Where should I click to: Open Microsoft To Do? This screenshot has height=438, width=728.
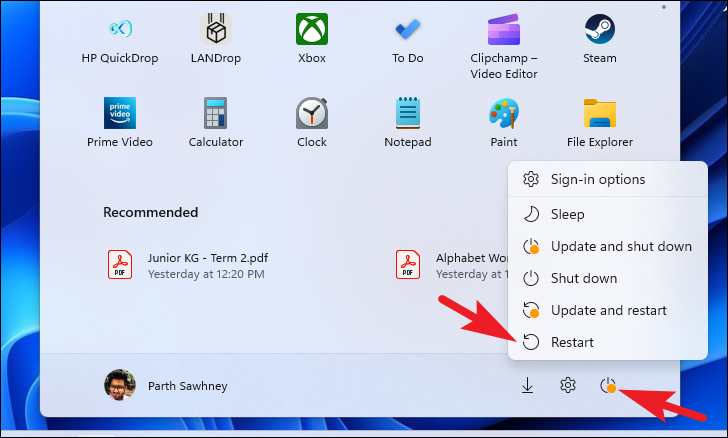408,40
